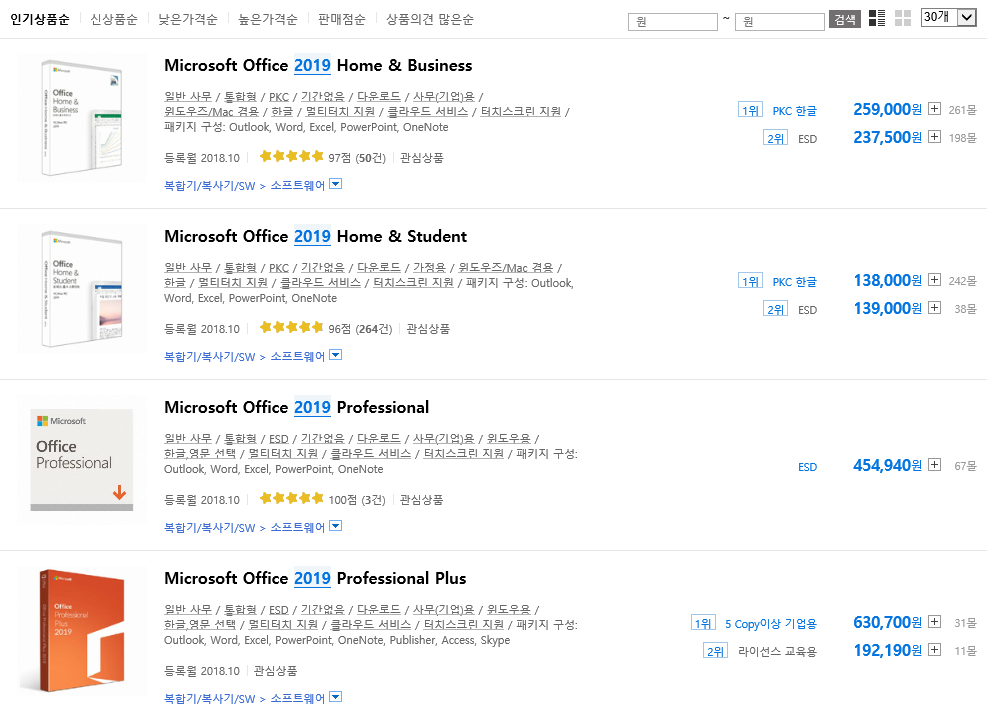Expand price list for 138,000원 offer
The image size is (995, 718).
click(934, 279)
